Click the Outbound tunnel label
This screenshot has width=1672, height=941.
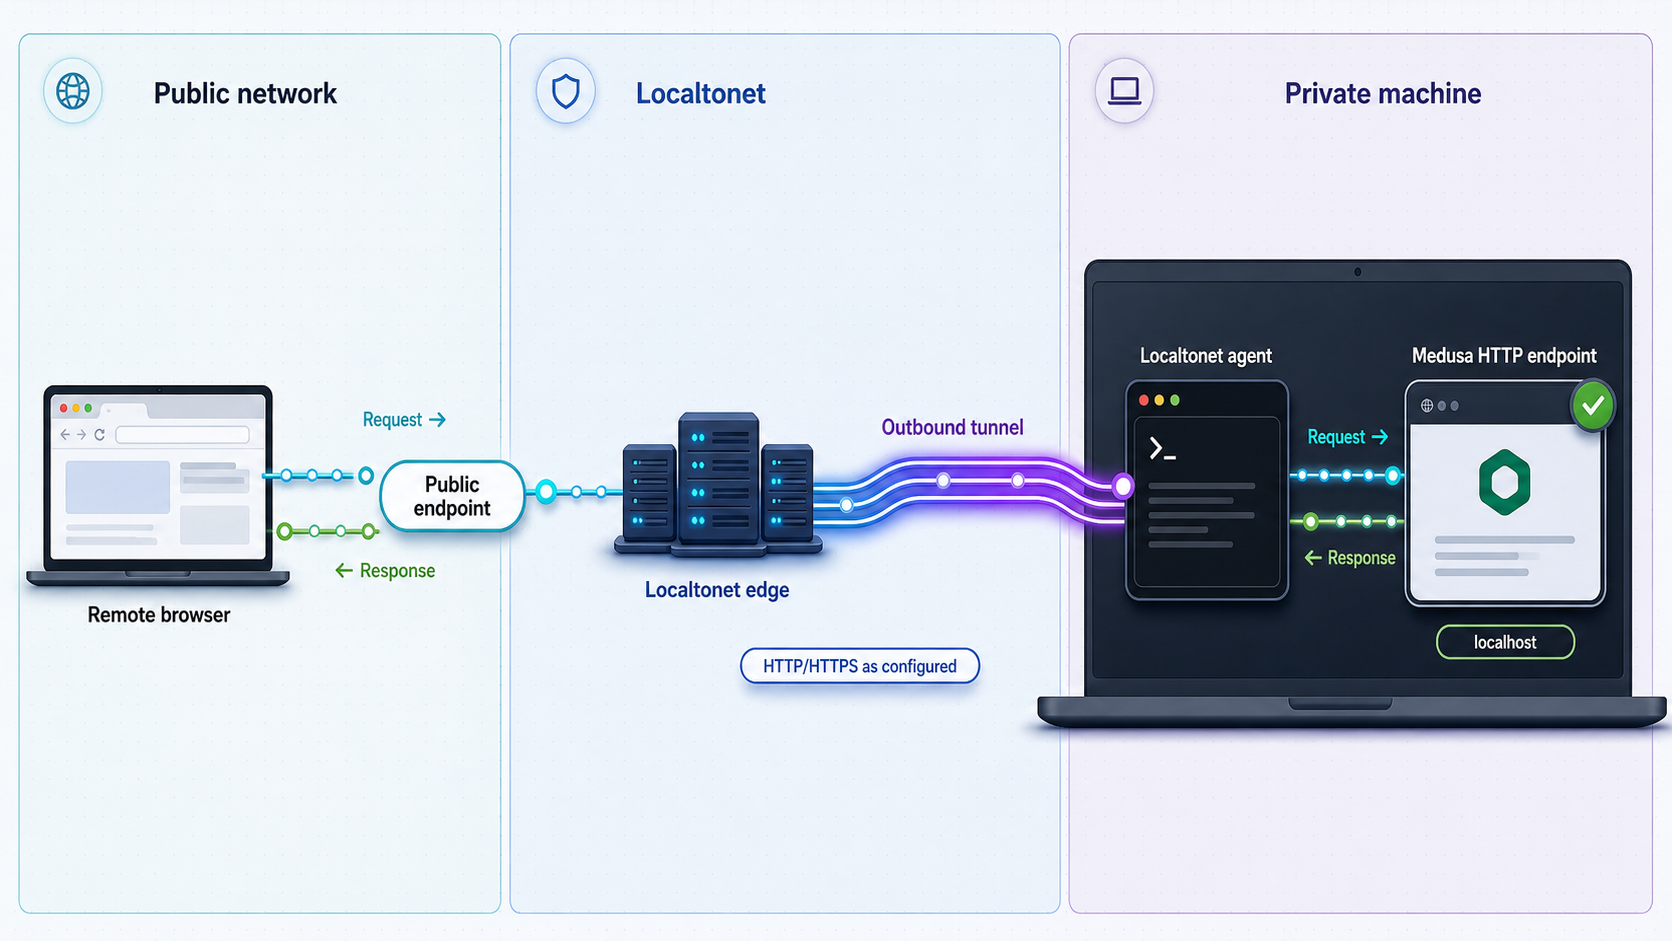(x=952, y=427)
